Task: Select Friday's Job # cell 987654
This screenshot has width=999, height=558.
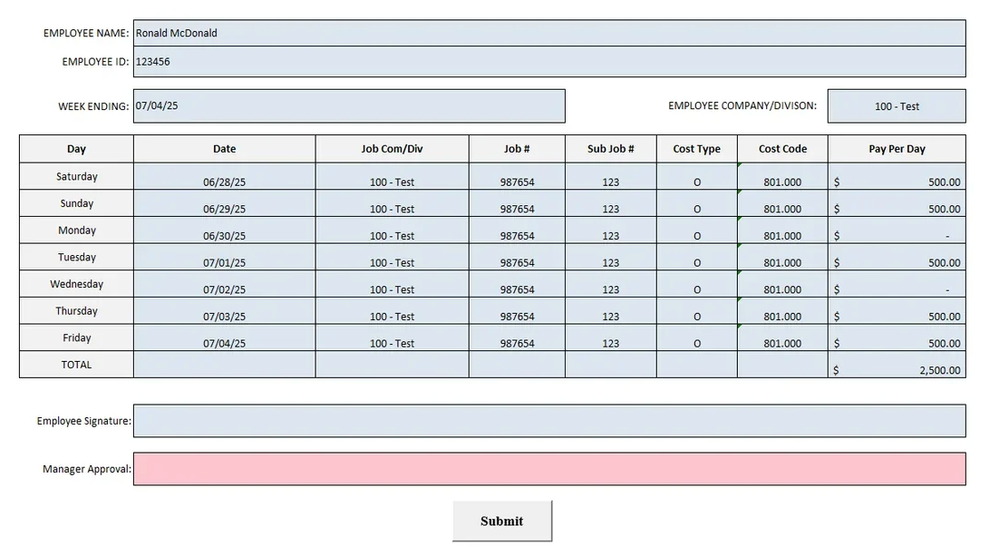Action: coord(517,338)
